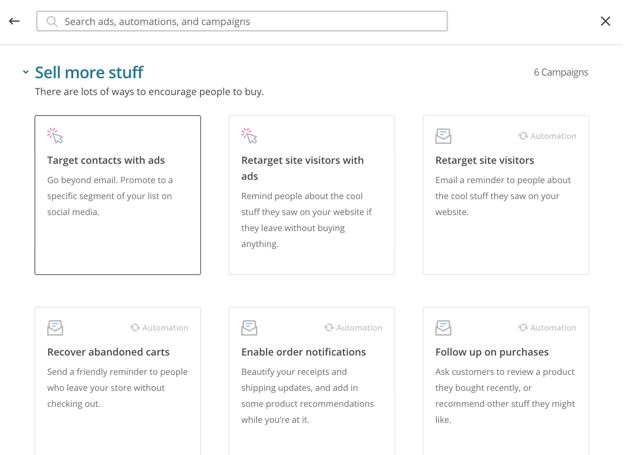Click the magnifier icon in search bar

[52, 21]
